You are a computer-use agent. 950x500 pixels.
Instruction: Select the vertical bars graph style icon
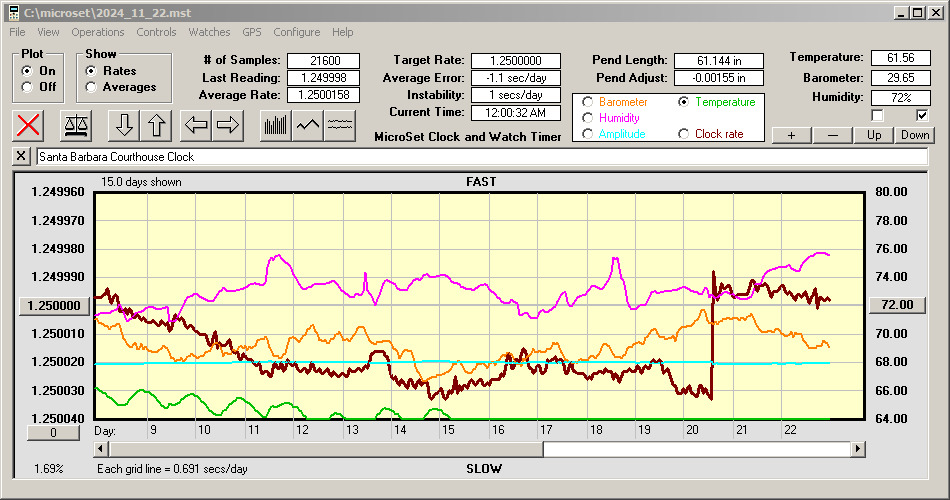[275, 125]
